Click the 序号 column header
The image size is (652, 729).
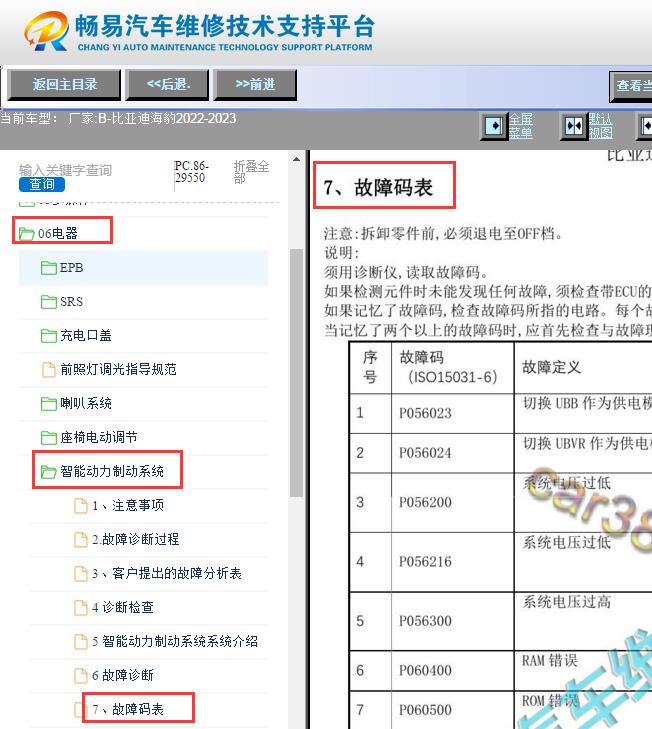click(370, 367)
